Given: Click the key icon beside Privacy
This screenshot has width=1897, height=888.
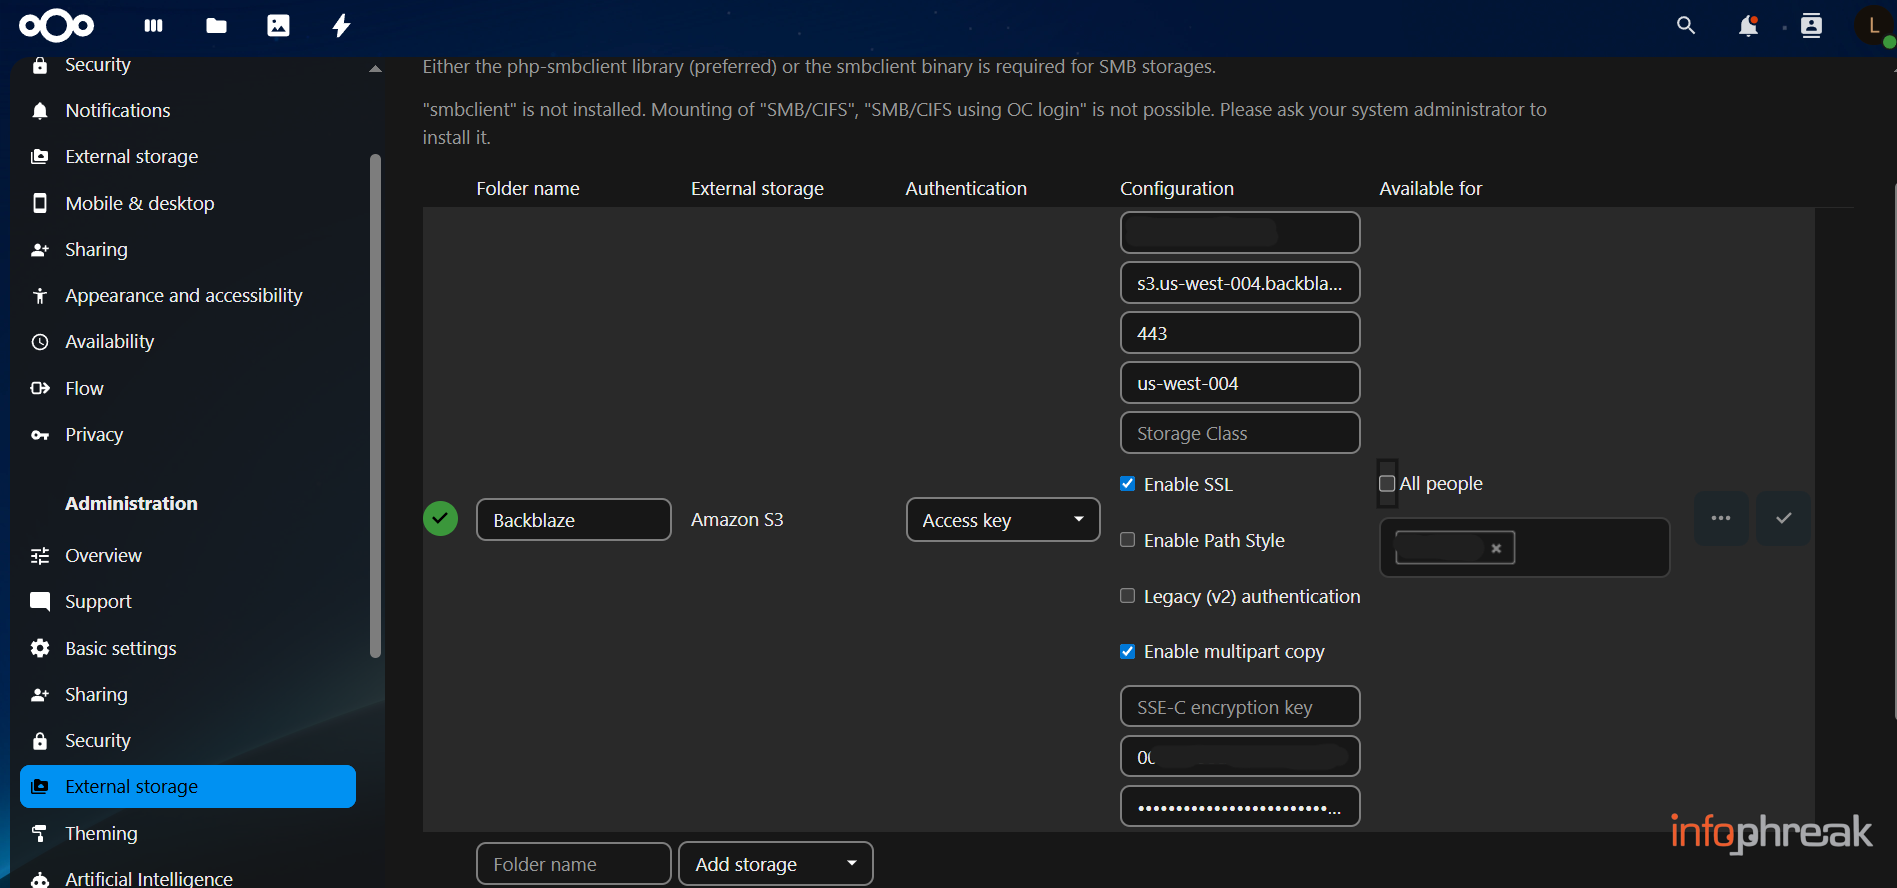Looking at the screenshot, I should click(x=40, y=435).
